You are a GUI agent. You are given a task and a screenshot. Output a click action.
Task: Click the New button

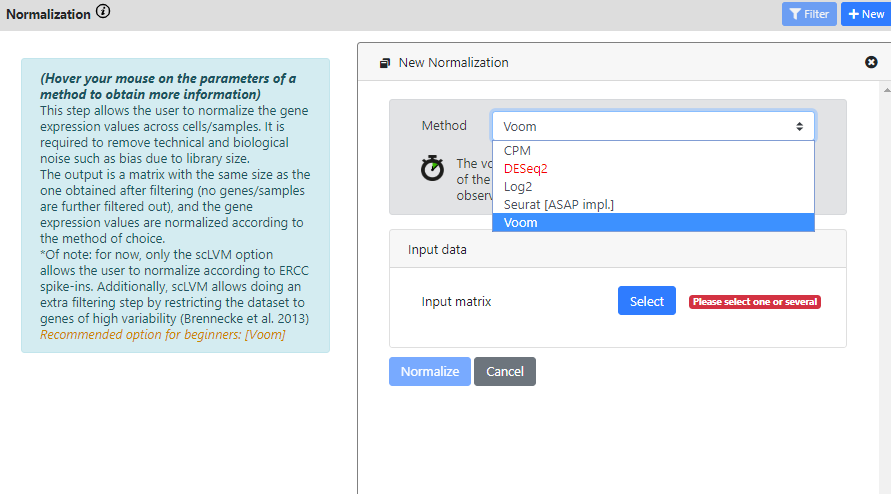(866, 14)
